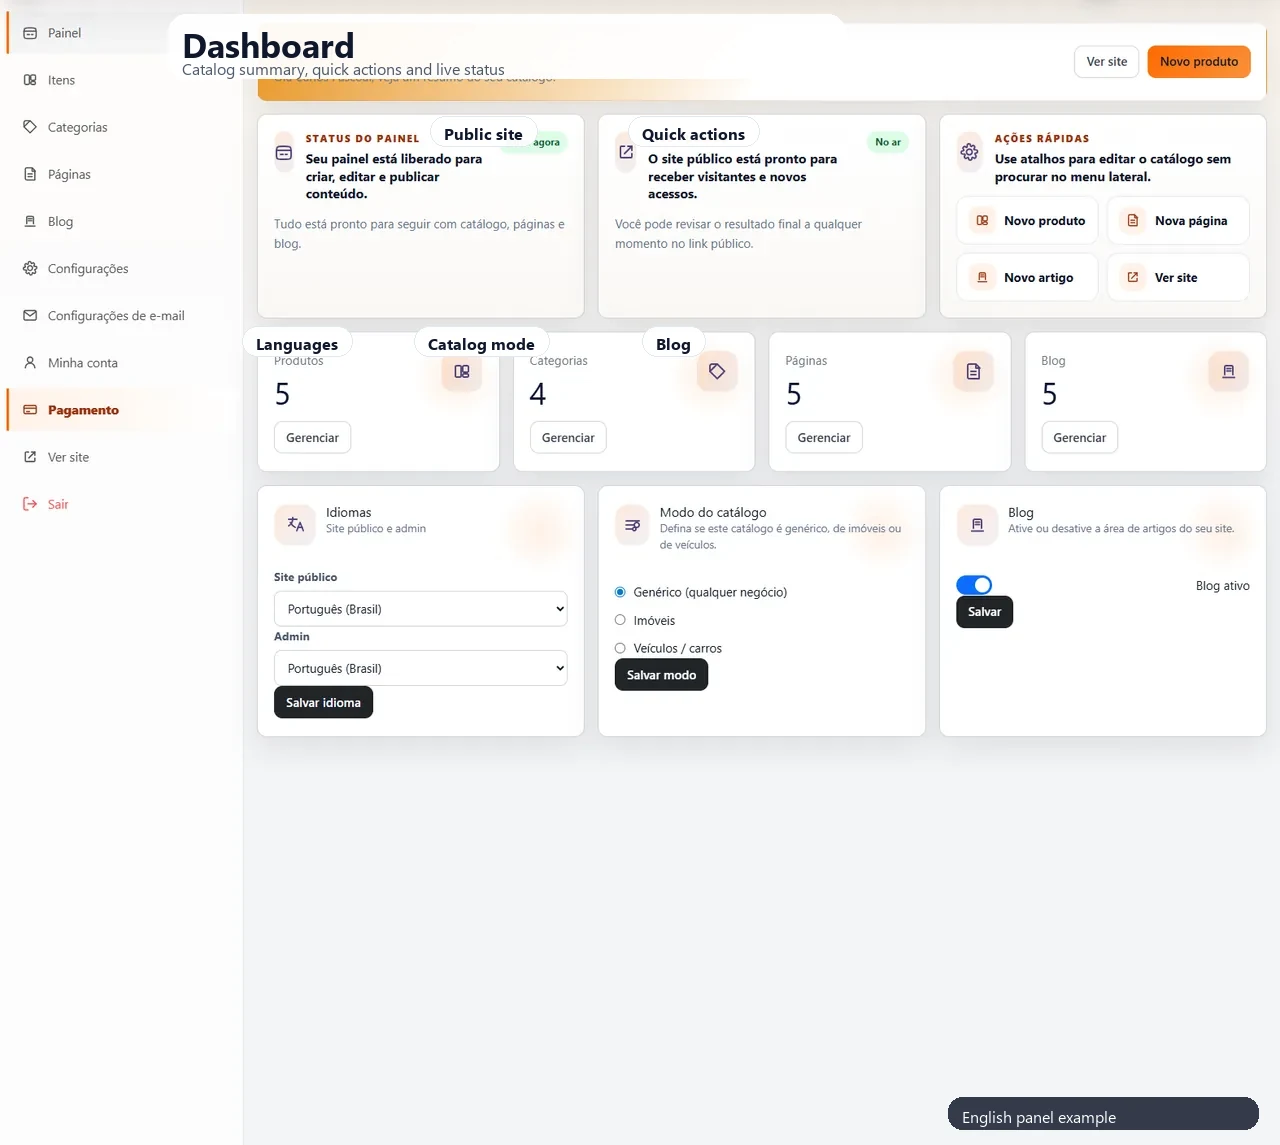
Task: Click the gear icon in the Ações rápidas card
Action: [x=969, y=152]
